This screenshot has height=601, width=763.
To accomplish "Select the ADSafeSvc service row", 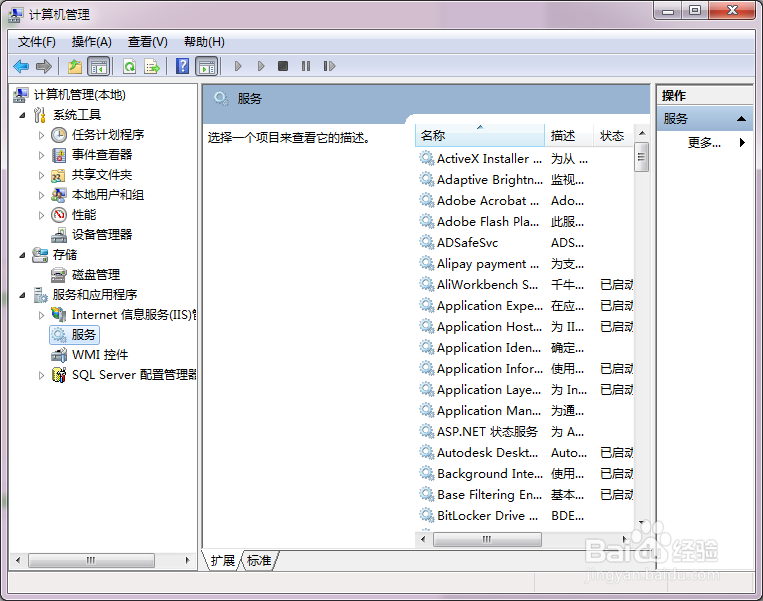I will [525, 242].
